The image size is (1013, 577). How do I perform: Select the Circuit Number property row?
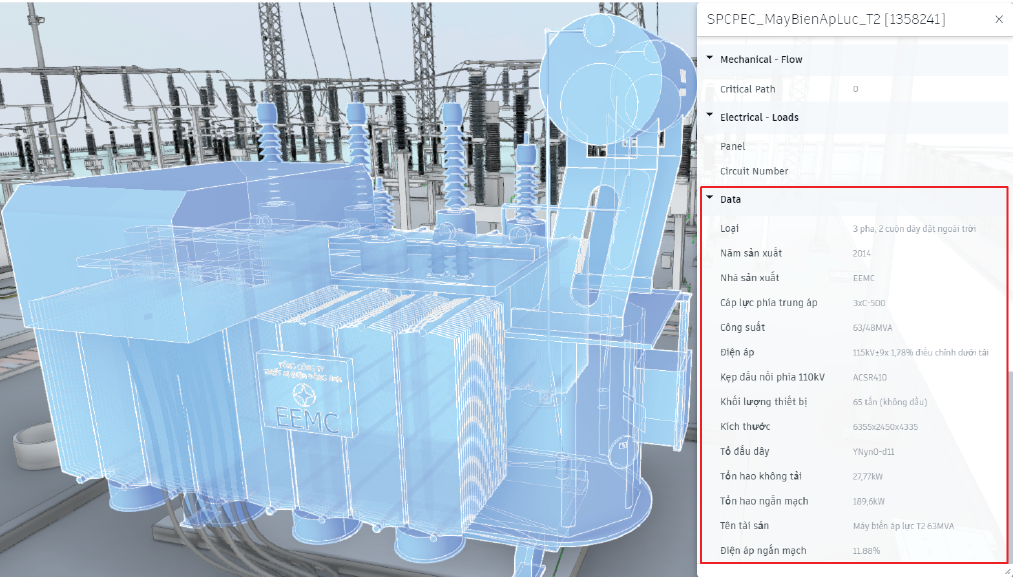coord(855,171)
